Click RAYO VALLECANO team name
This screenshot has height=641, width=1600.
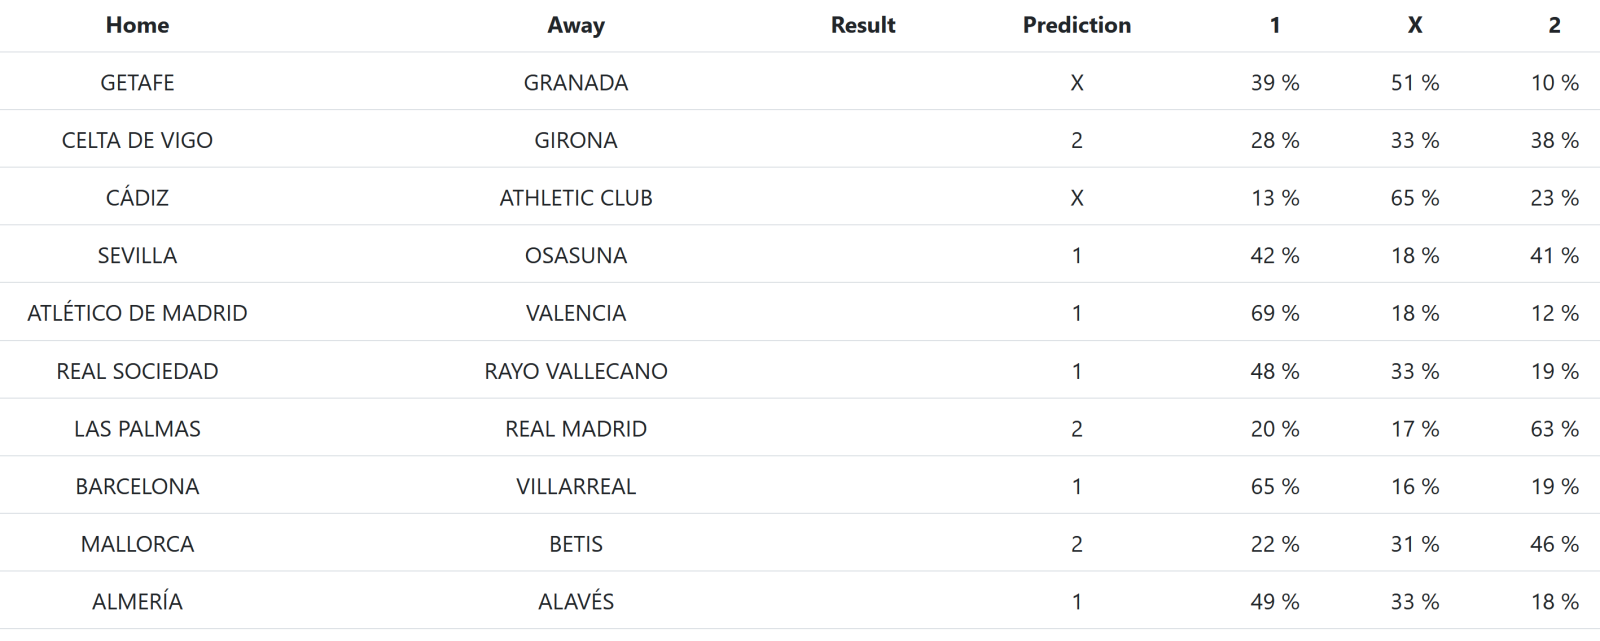tap(576, 372)
